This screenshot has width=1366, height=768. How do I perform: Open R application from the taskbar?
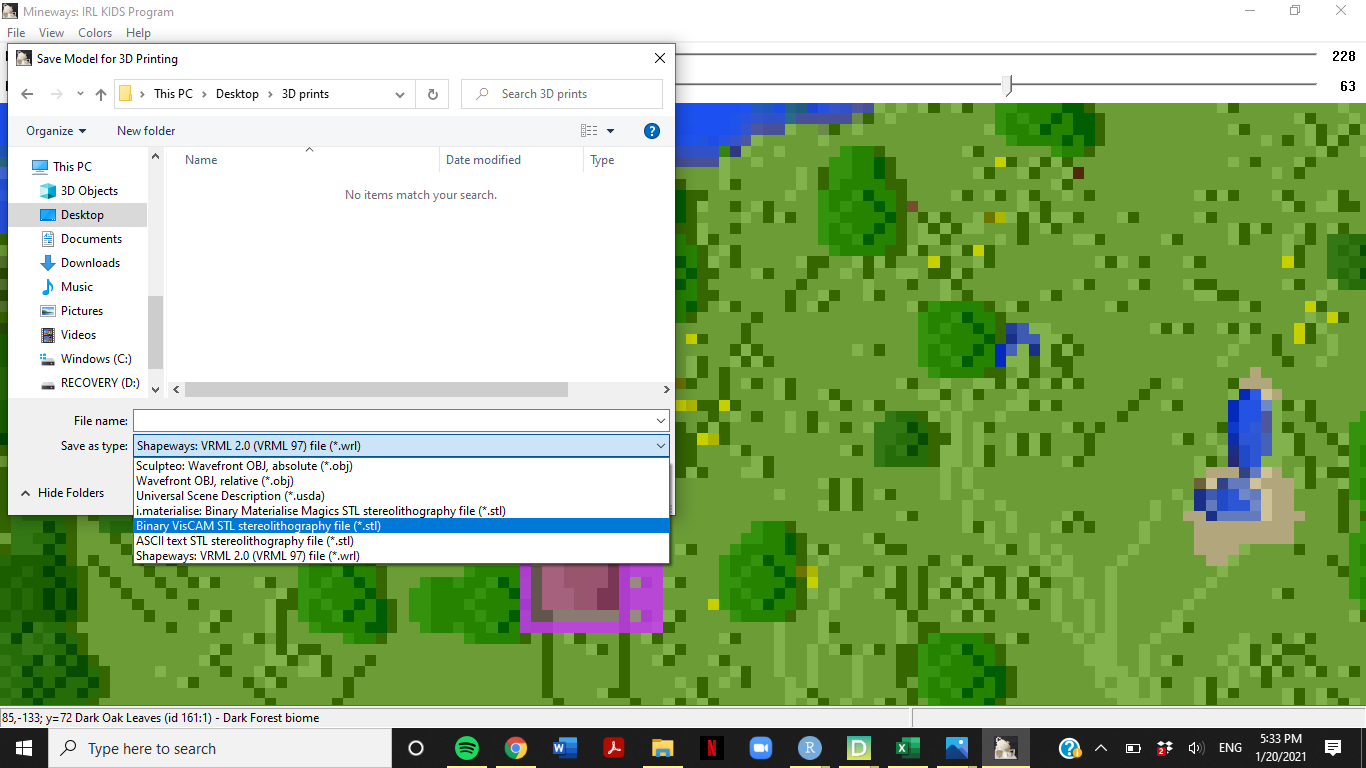[809, 748]
